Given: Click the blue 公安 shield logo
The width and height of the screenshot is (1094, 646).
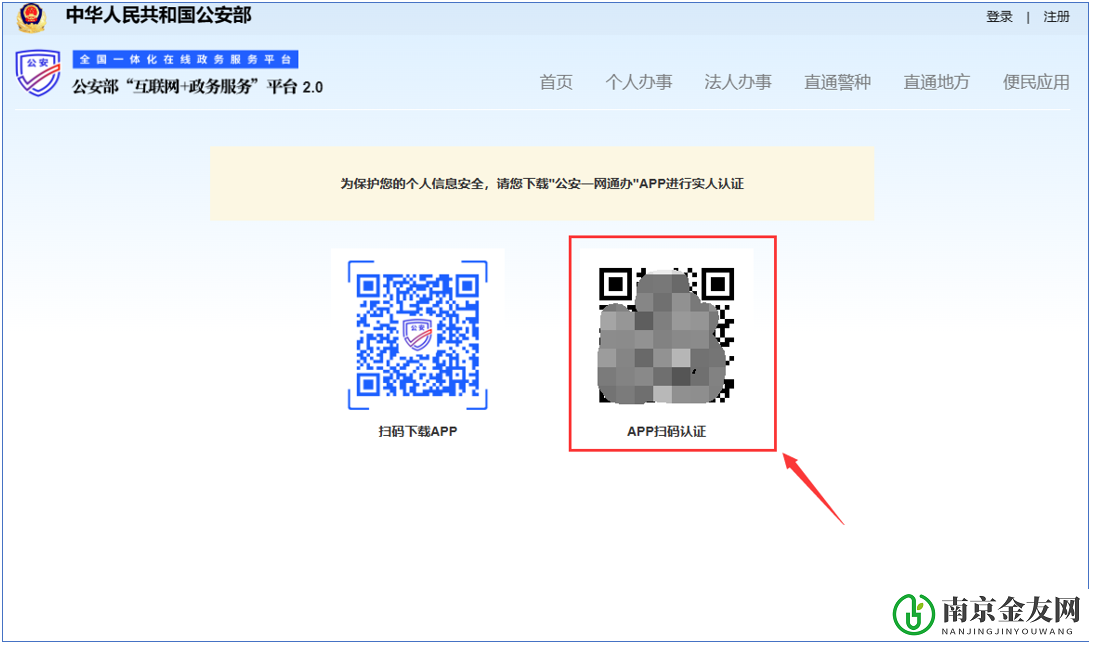Looking at the screenshot, I should (38, 73).
